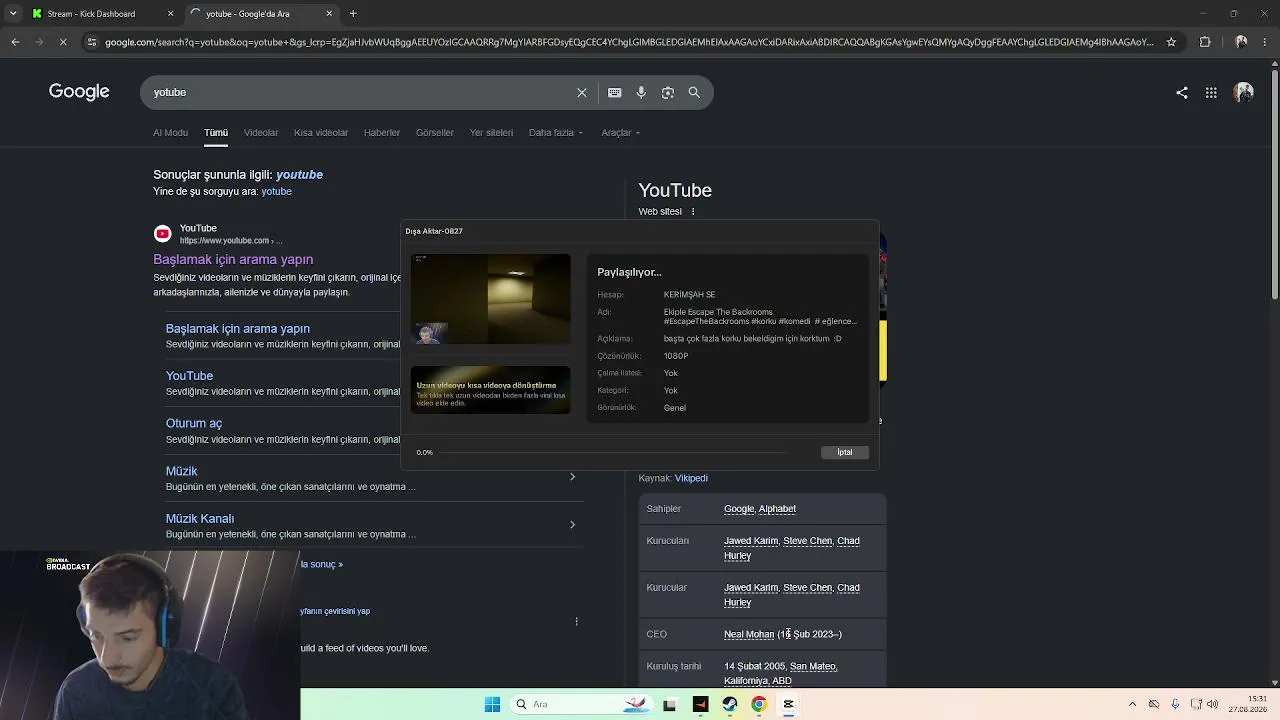Close the Stream - Kick Dashboard tab
This screenshot has width=1280, height=720.
pyautogui.click(x=170, y=14)
